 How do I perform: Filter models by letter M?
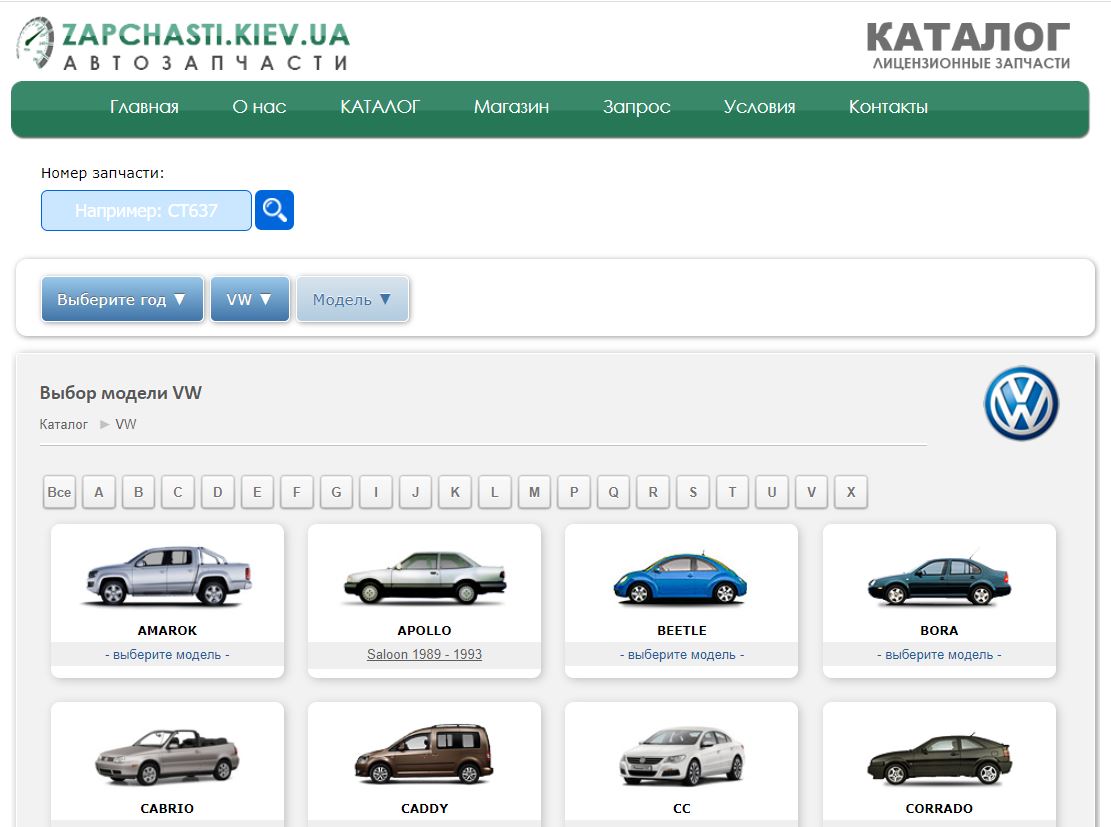(534, 492)
